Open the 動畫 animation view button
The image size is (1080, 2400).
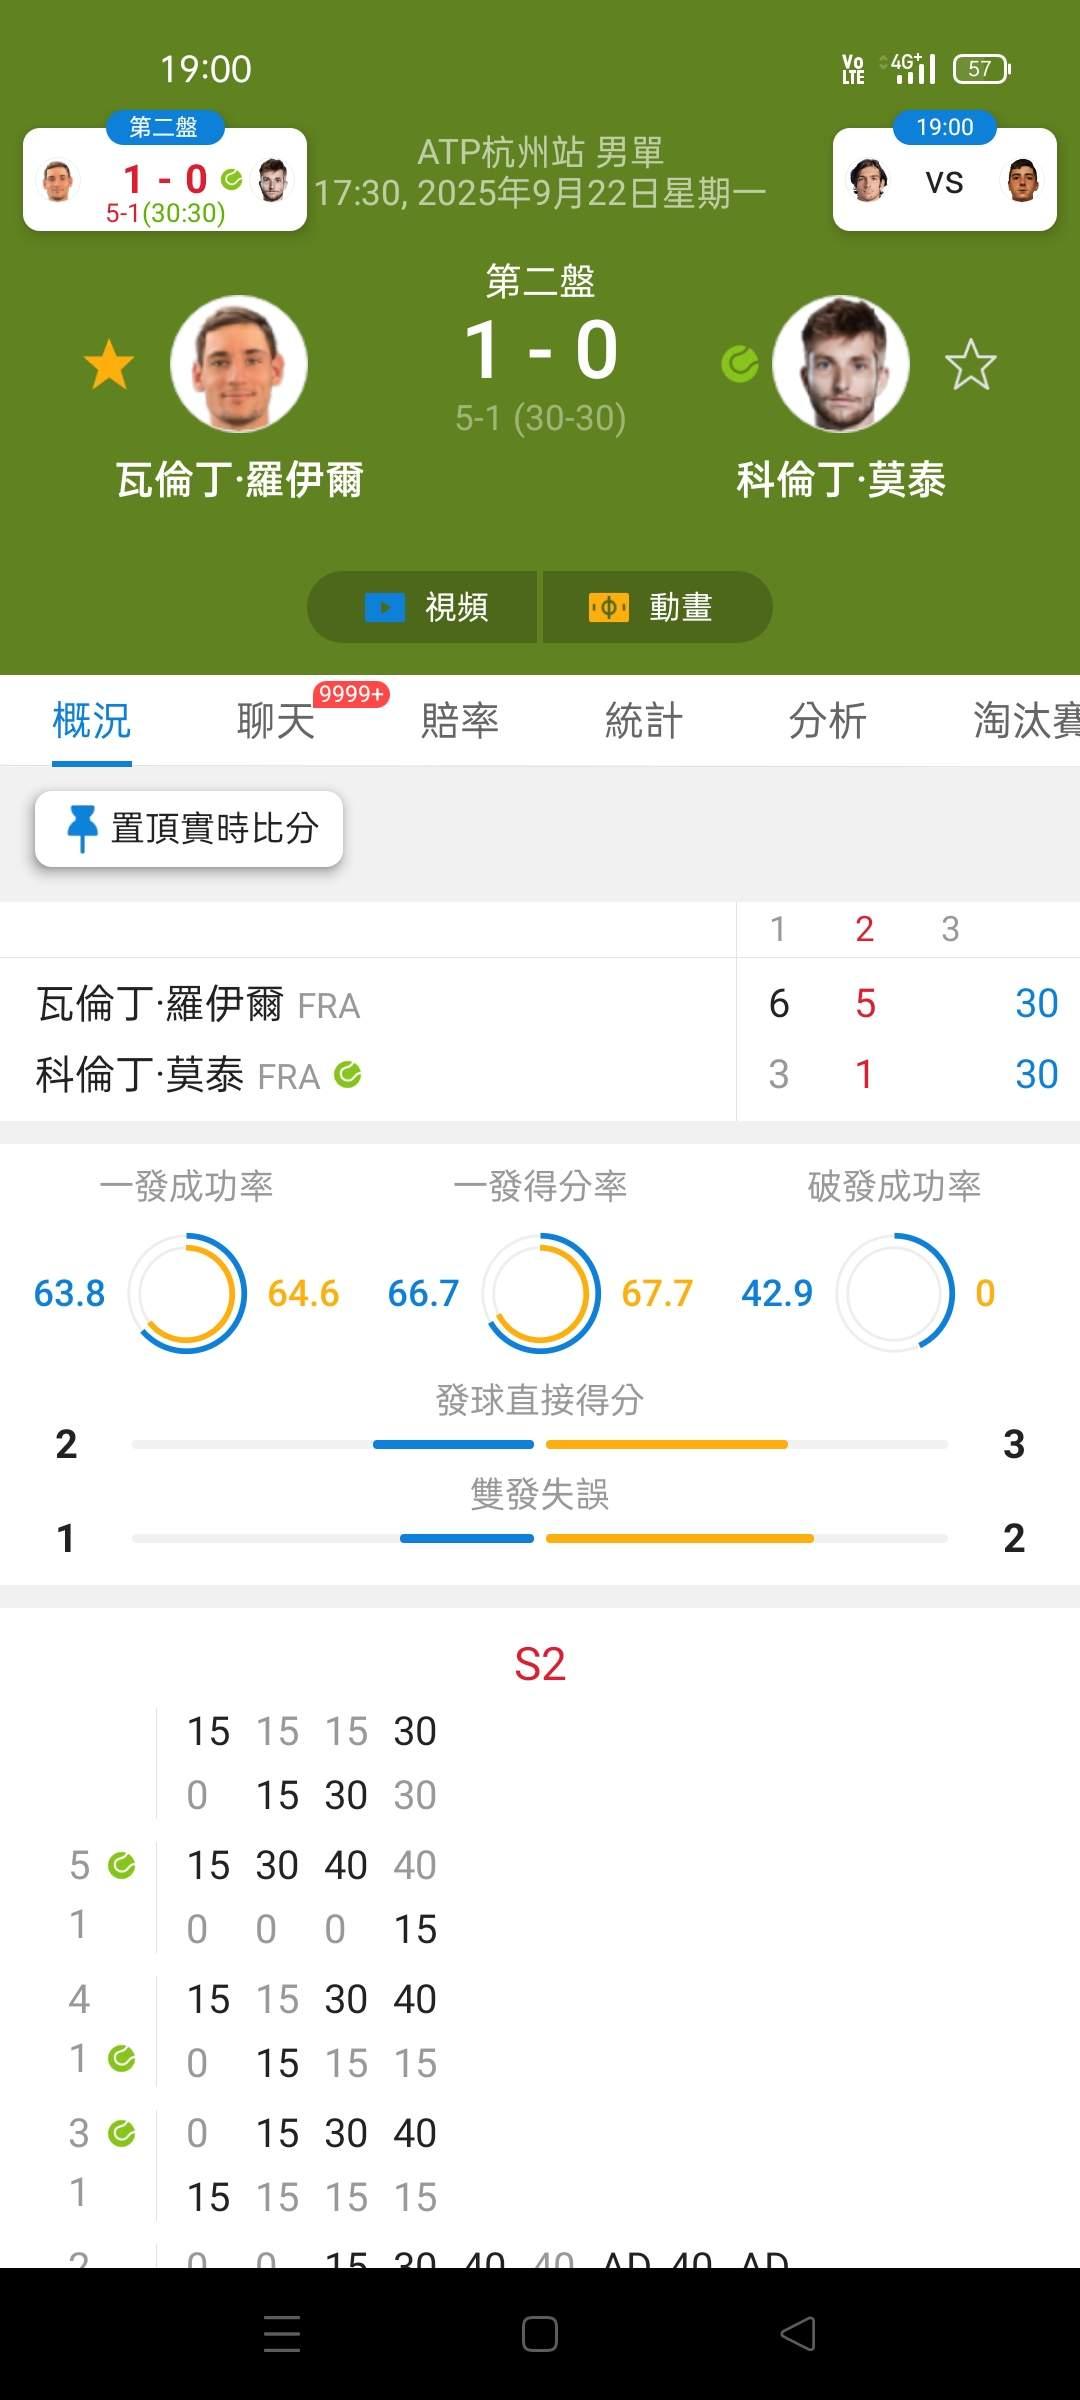pos(657,607)
